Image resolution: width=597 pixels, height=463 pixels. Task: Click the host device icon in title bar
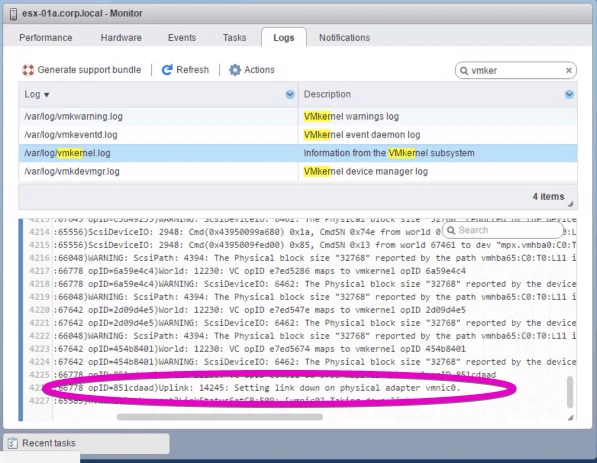[x=13, y=14]
